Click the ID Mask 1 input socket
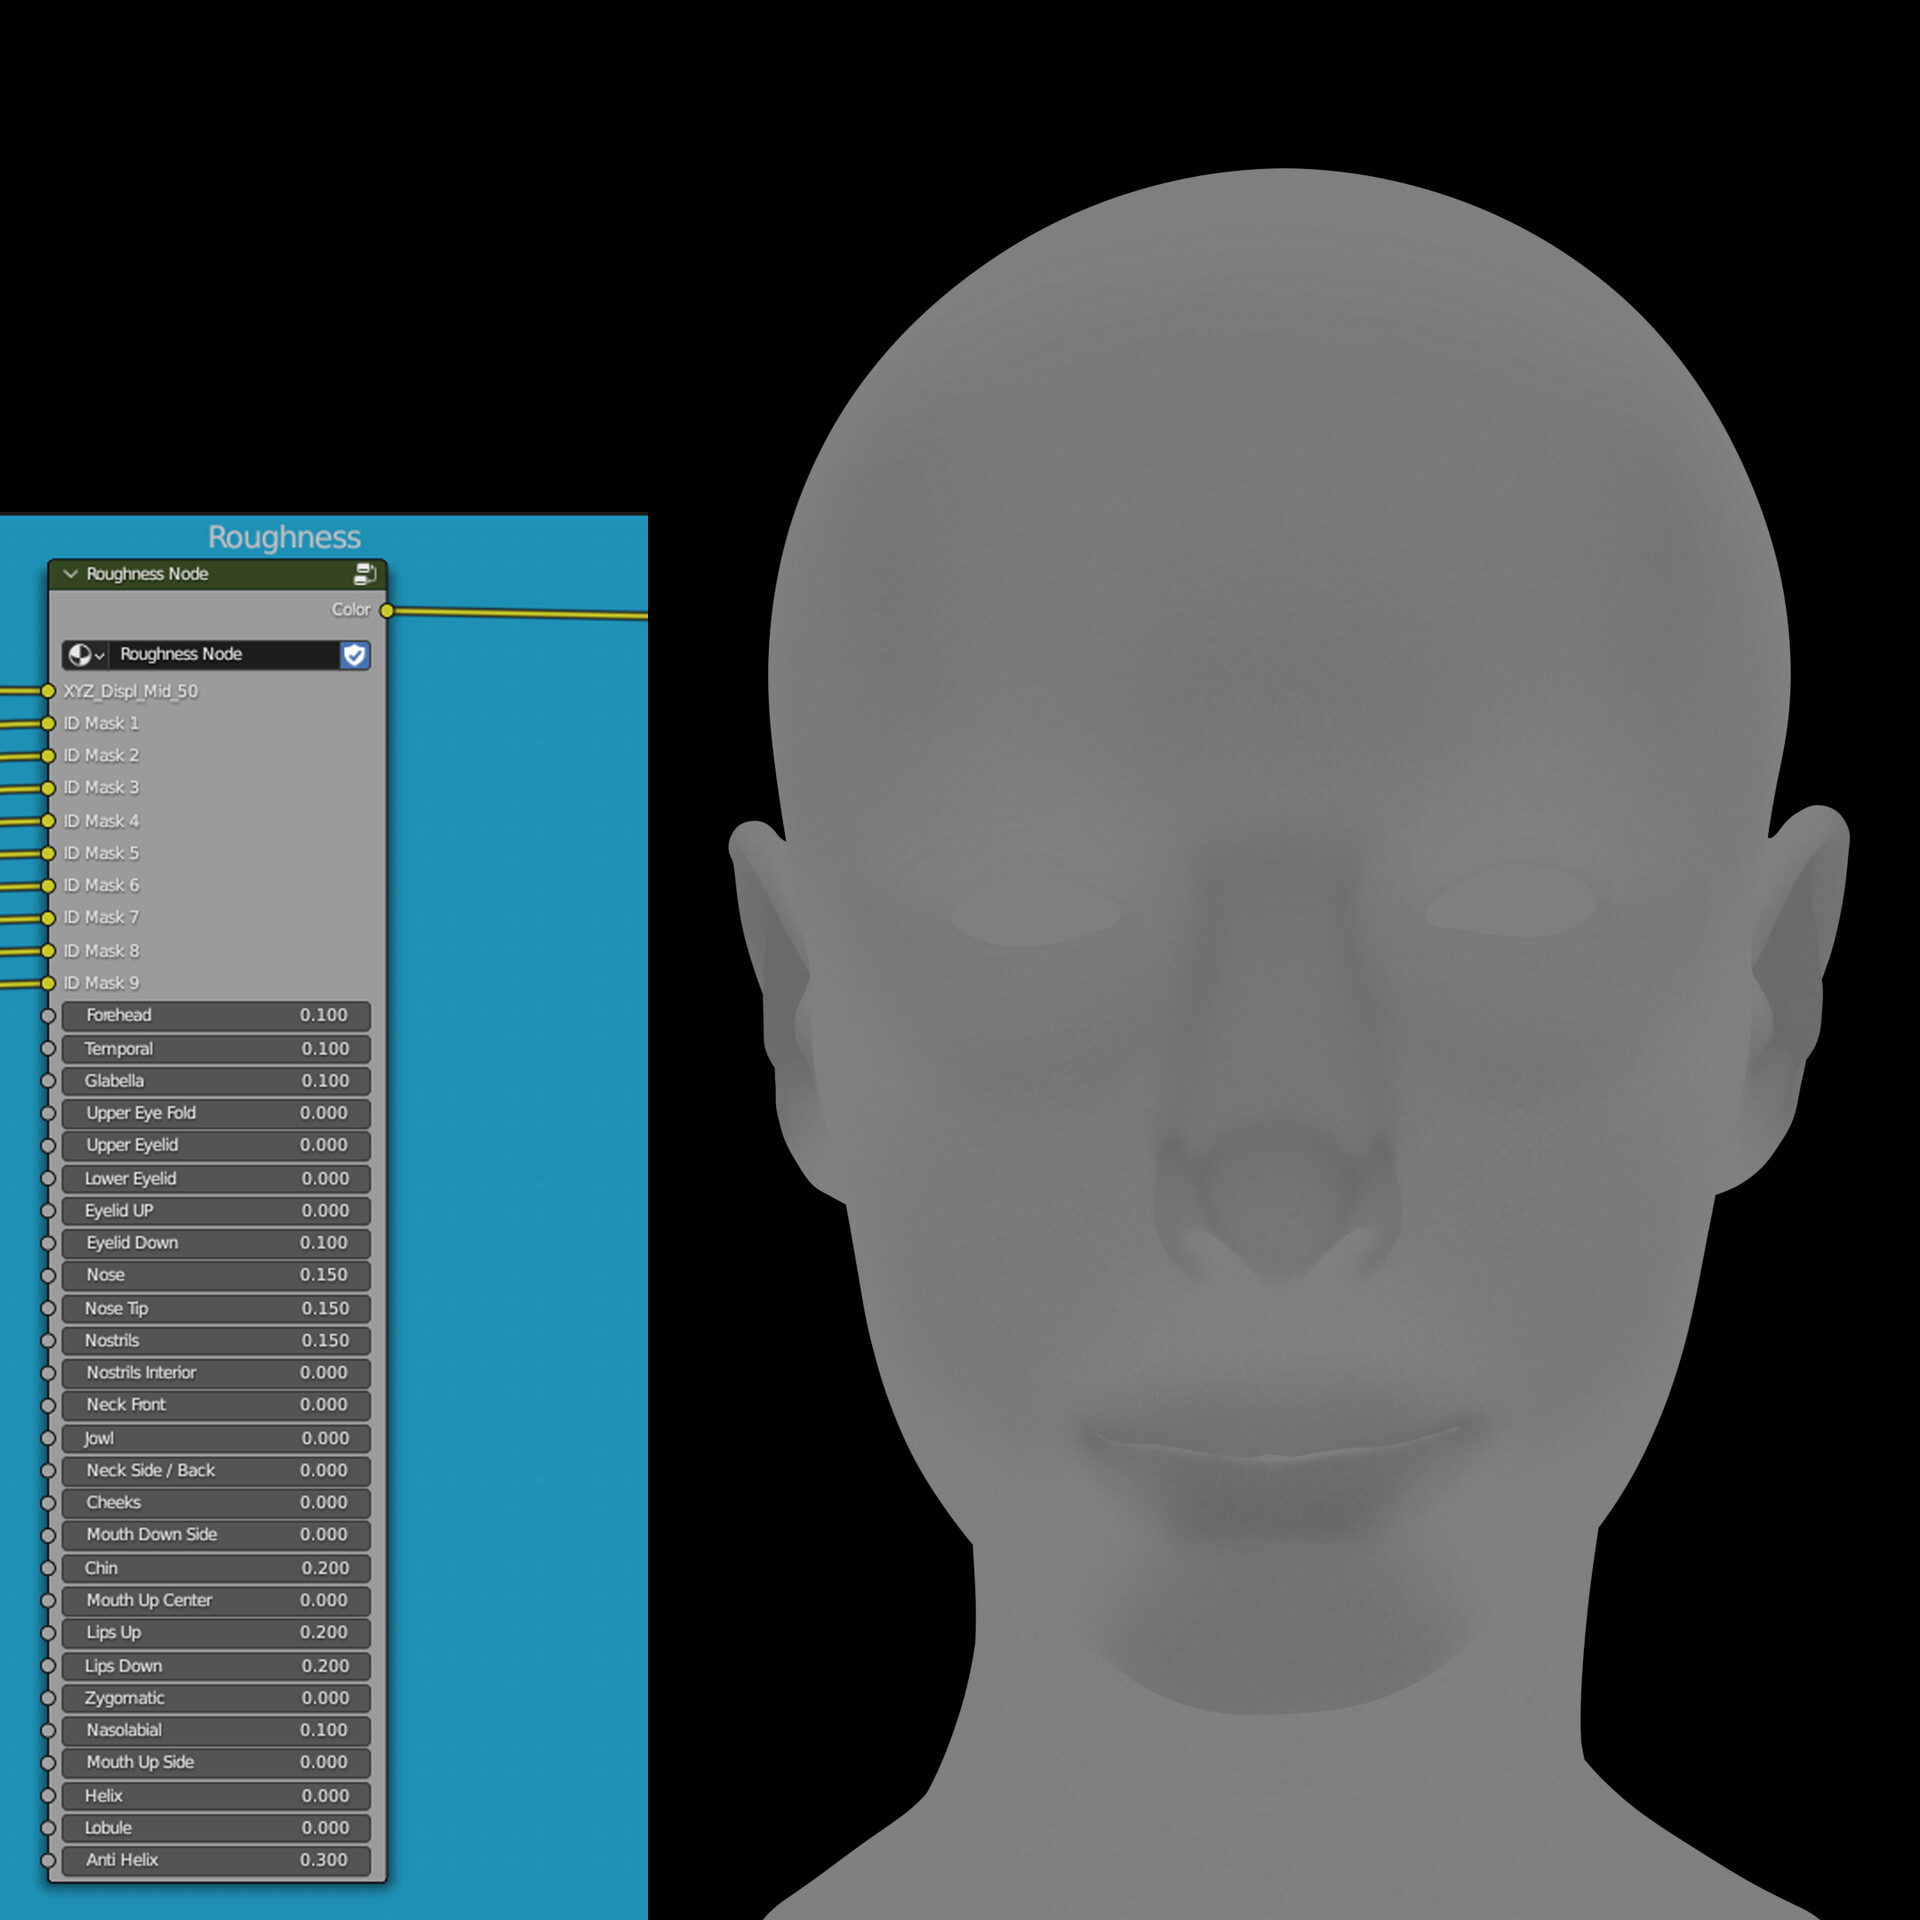Viewport: 1920px width, 1920px height. tap(48, 723)
